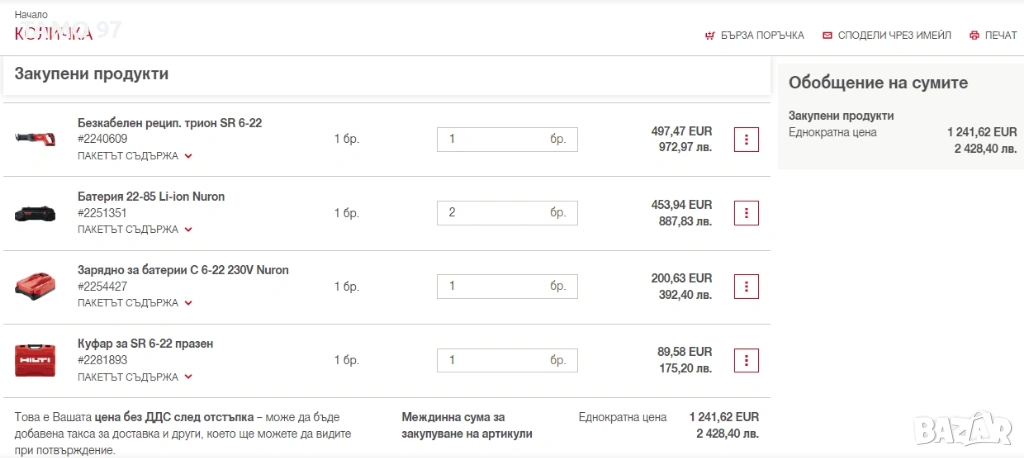Go to the Начало breadcrumb link
1024x458 pixels.
(x=31, y=15)
